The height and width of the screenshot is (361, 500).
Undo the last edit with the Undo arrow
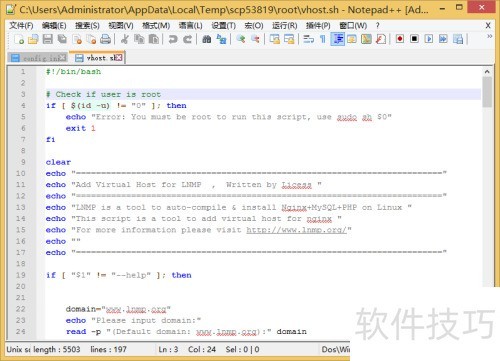pos(173,39)
